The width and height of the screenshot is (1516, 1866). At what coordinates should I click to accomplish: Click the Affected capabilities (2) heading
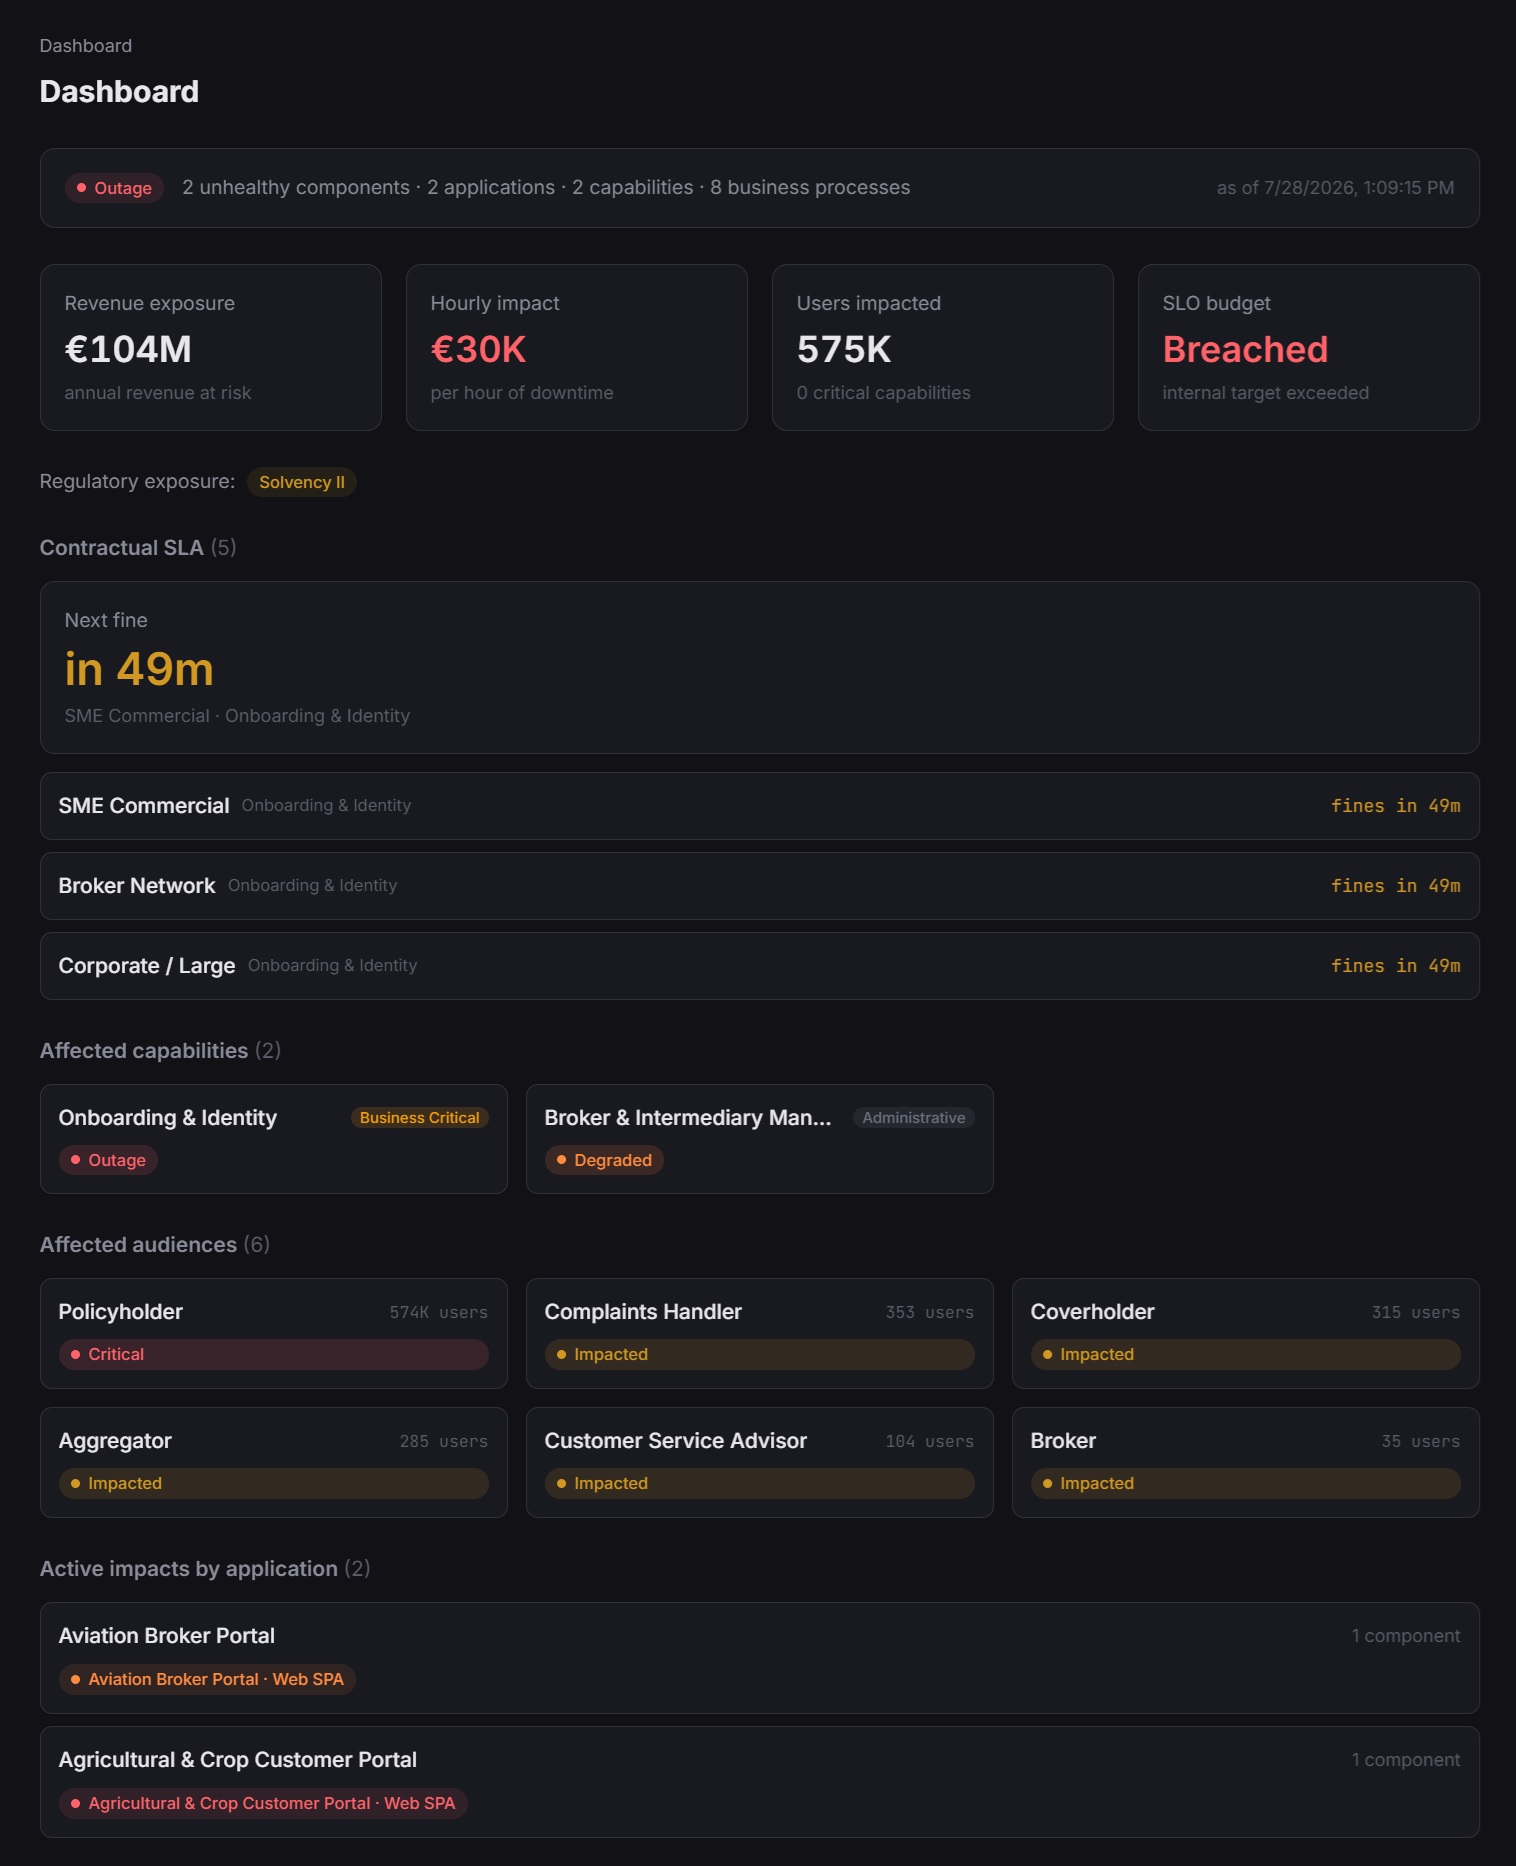coord(160,1051)
